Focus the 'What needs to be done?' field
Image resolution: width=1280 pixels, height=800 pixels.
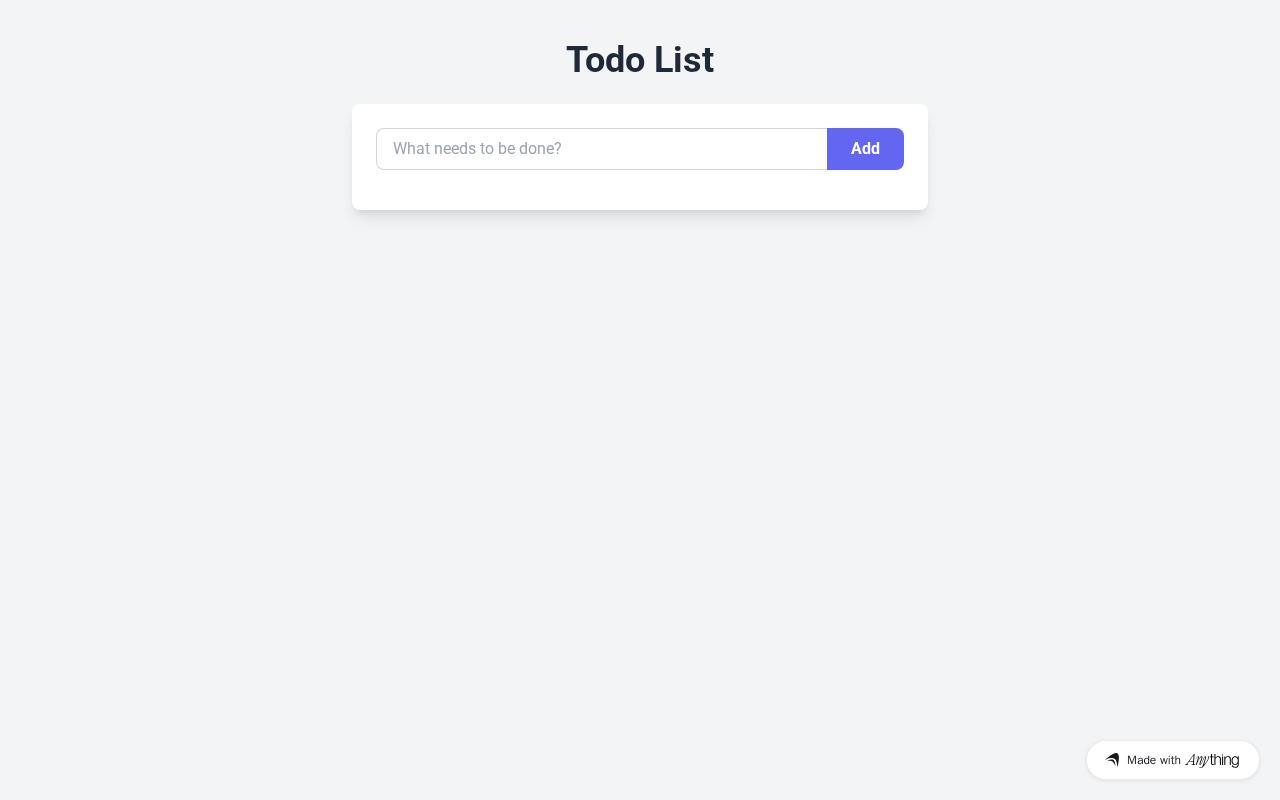tap(601, 149)
